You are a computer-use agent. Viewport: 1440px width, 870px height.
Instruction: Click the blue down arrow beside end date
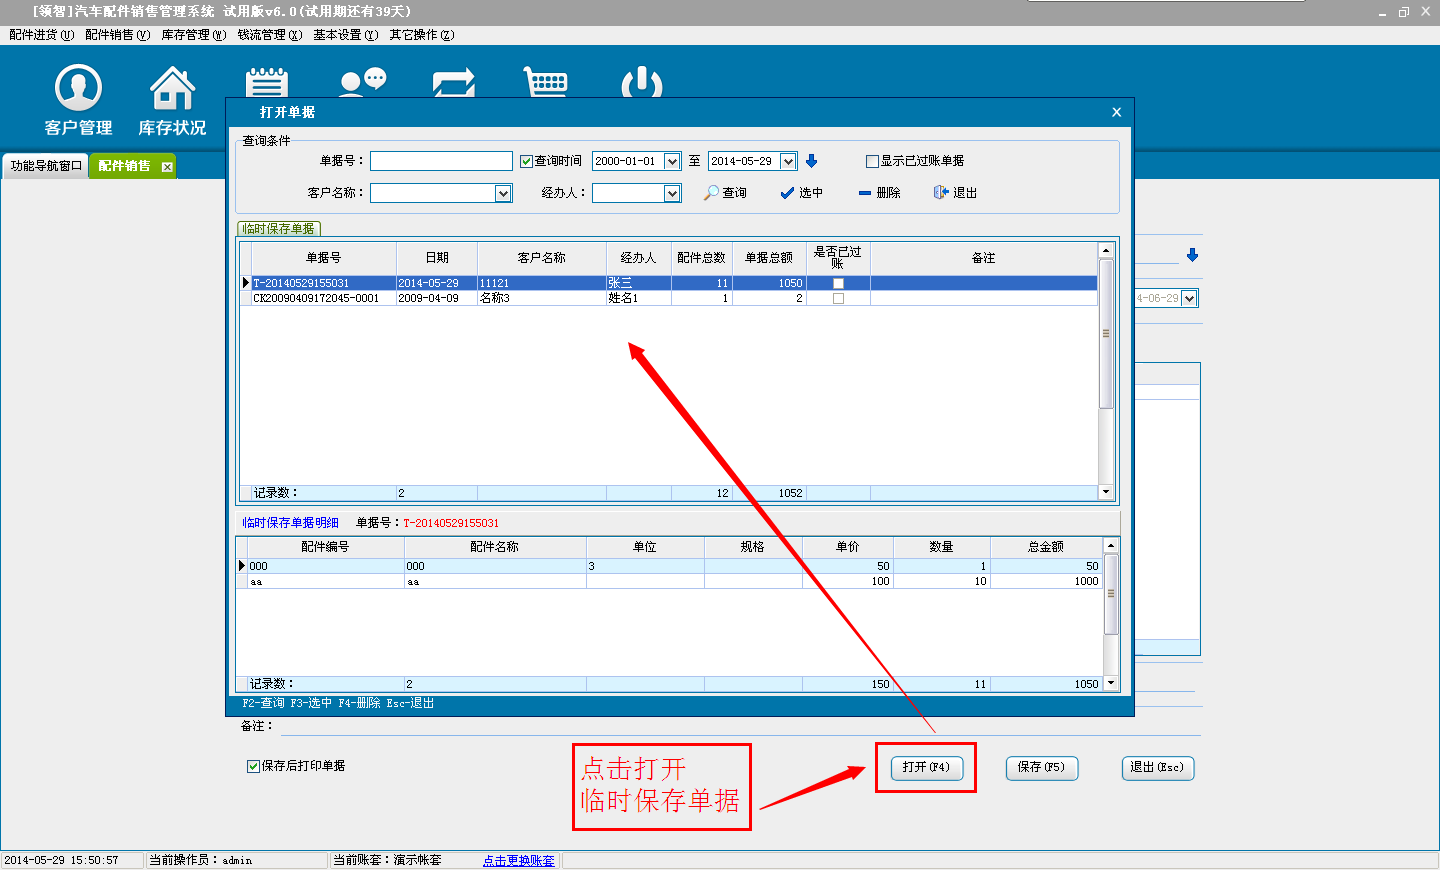(x=812, y=161)
